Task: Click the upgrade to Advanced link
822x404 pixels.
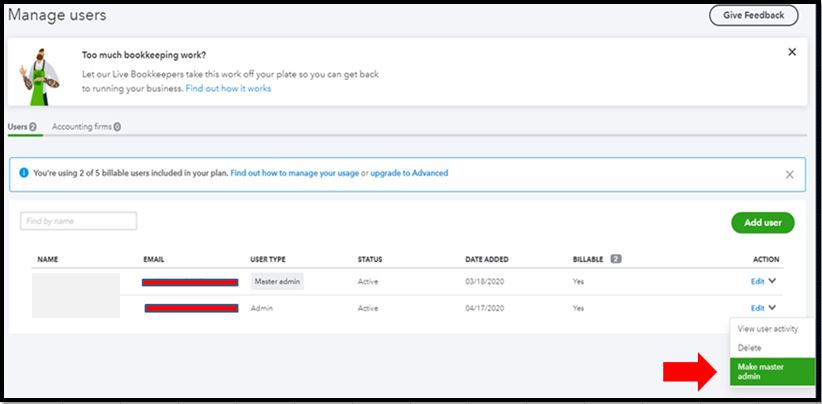Action: [409, 173]
